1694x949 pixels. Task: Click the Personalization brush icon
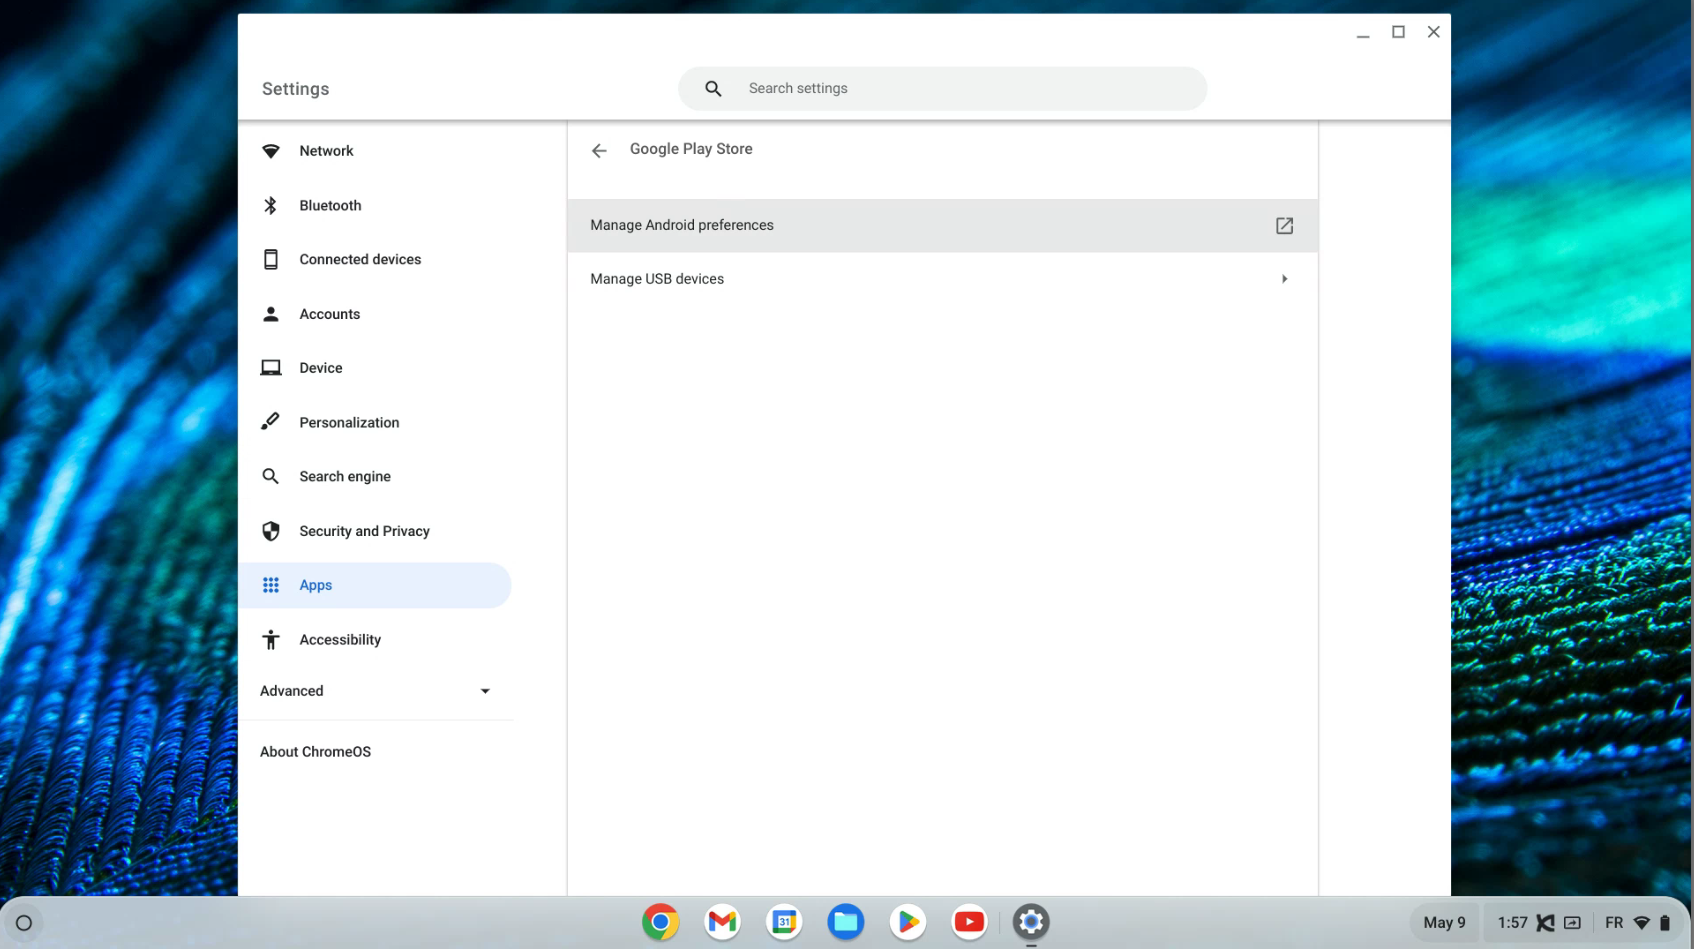tap(271, 422)
